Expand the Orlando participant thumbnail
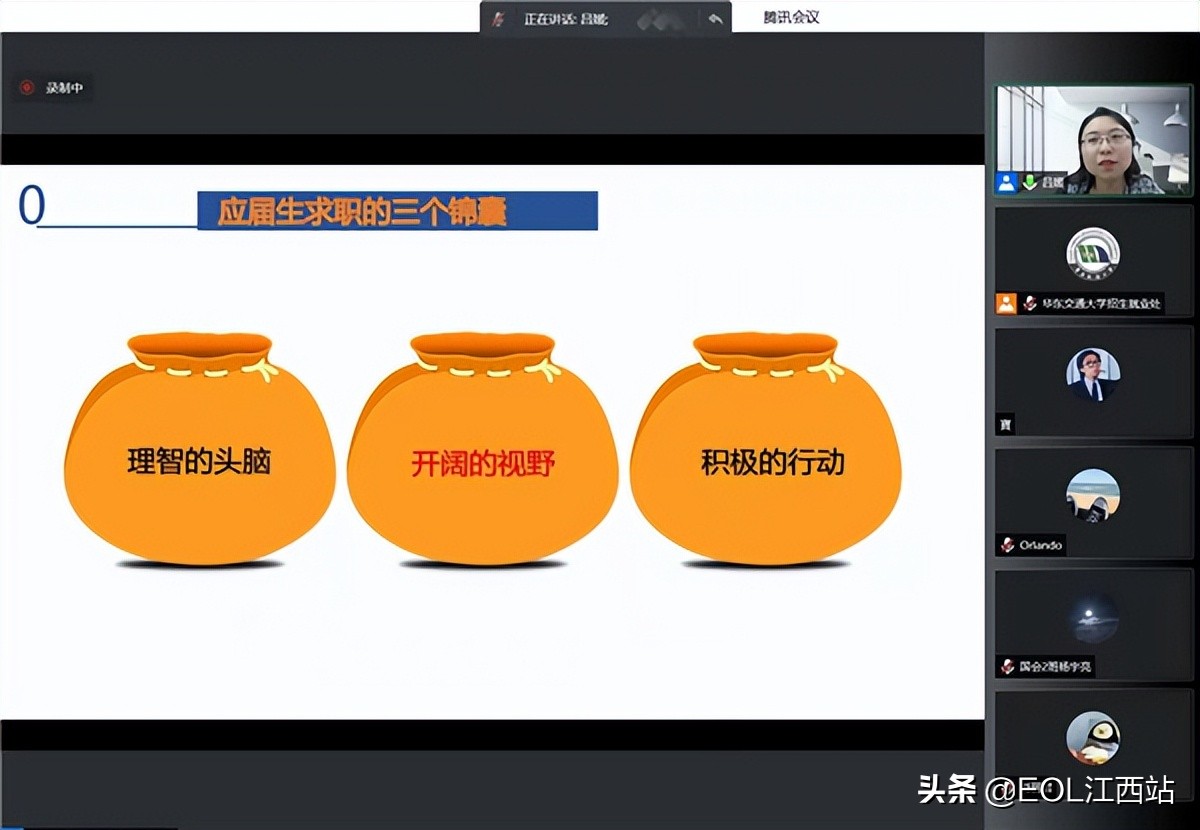This screenshot has width=1200, height=830. pyautogui.click(x=1093, y=502)
